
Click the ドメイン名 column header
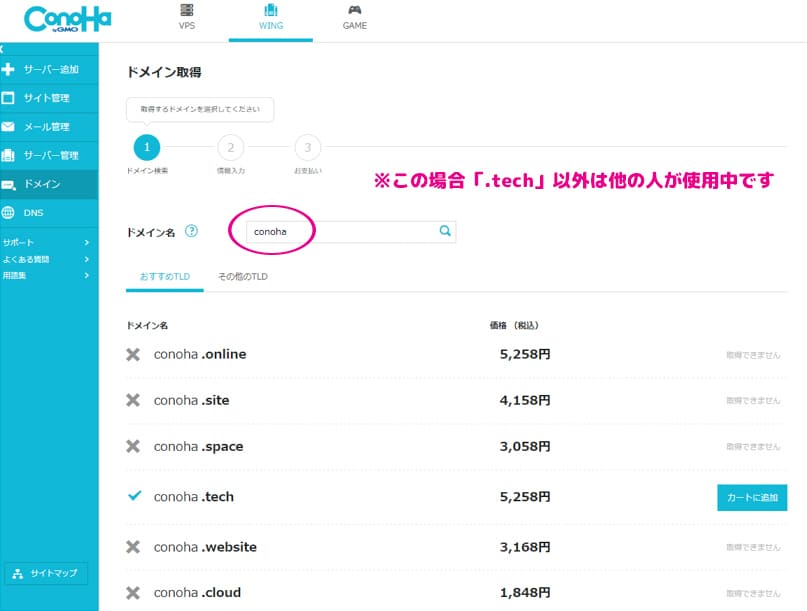tap(147, 325)
